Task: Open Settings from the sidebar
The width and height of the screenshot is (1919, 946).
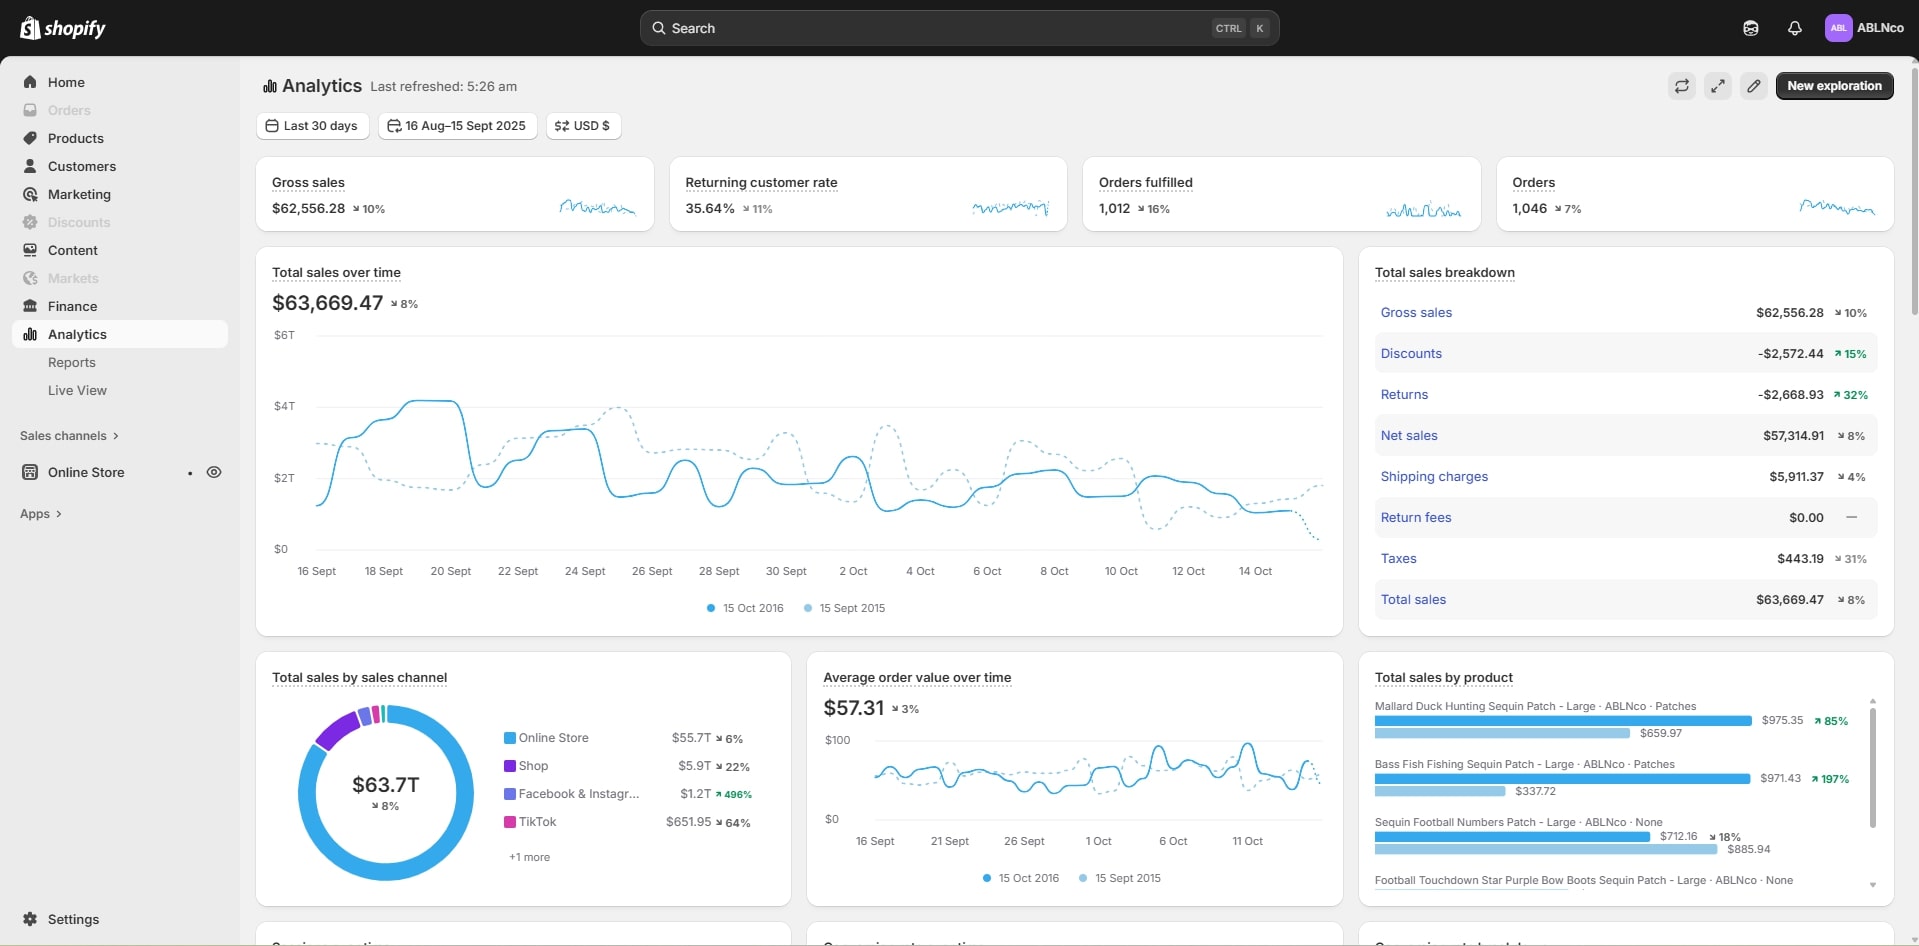Action: [x=73, y=919]
